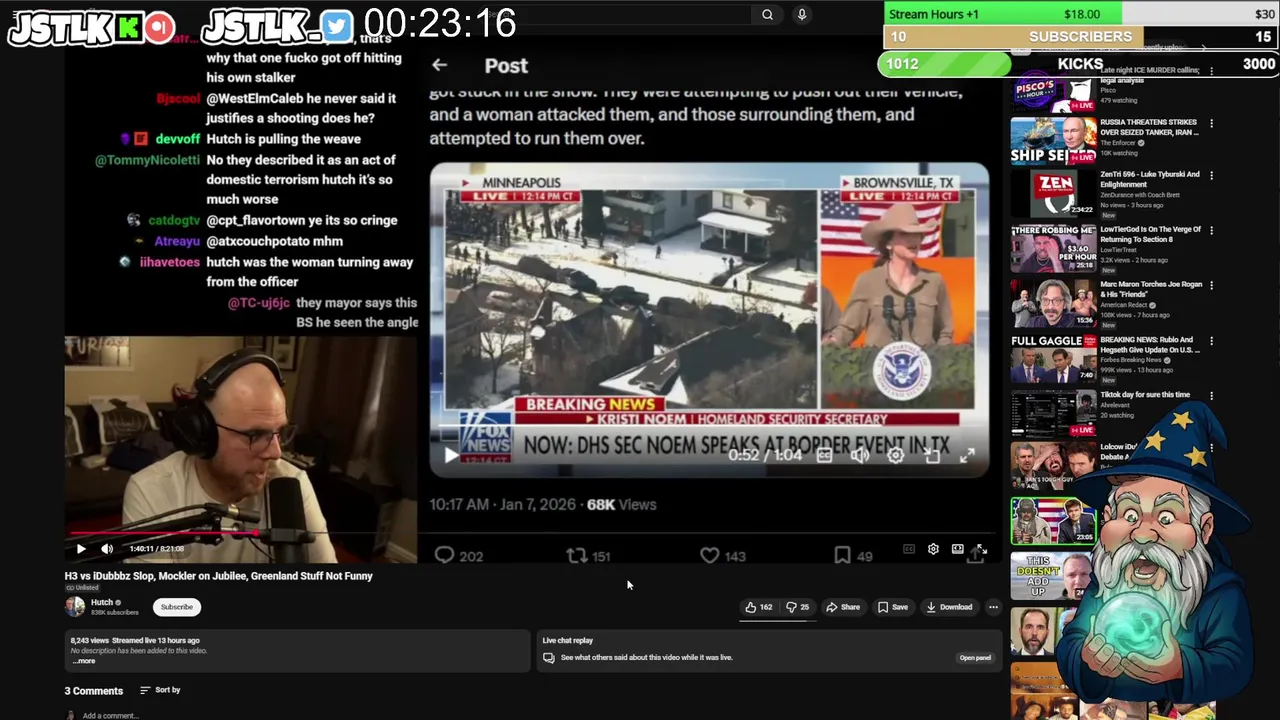
Task: Mute the tweet video volume icon
Action: [x=860, y=456]
